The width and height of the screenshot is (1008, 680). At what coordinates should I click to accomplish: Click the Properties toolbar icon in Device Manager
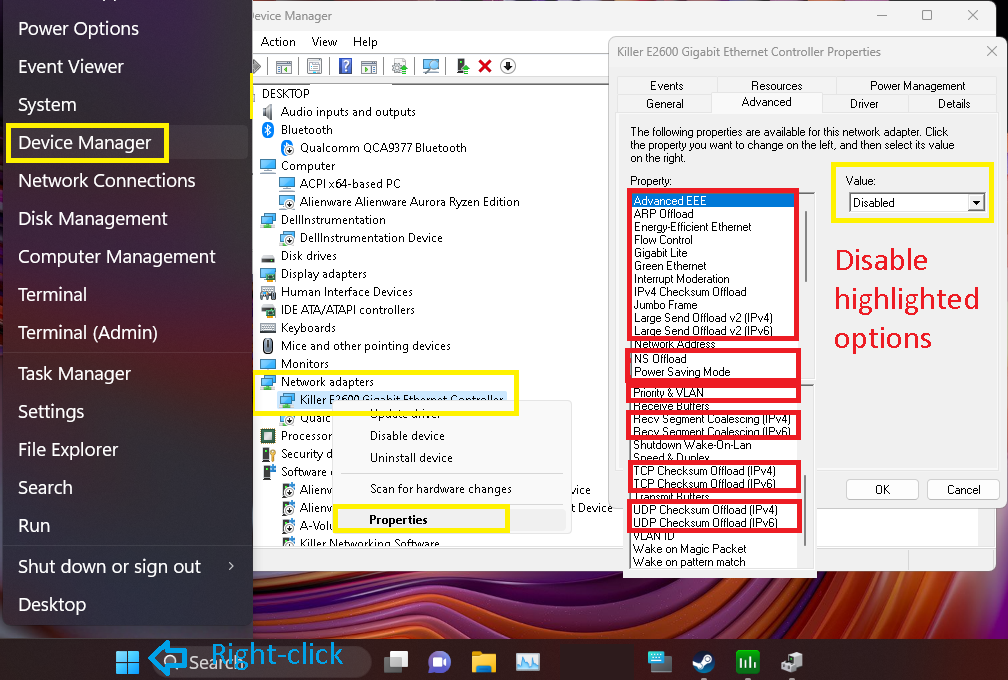(314, 66)
